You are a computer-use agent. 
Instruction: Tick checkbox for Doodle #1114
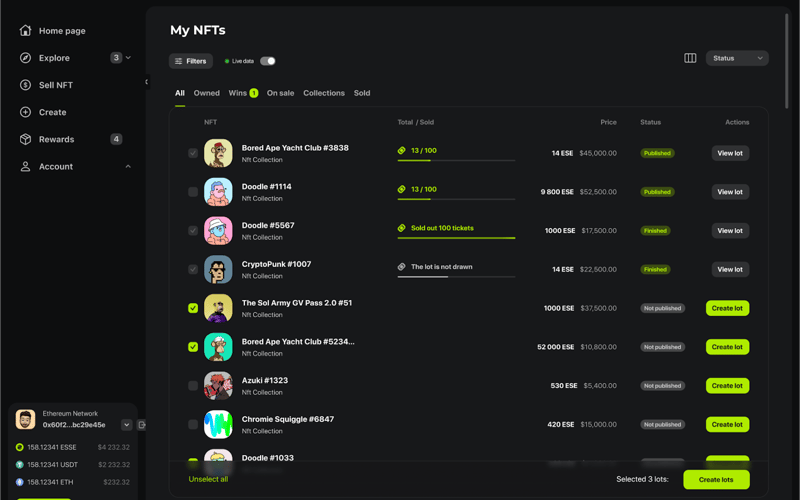[193, 192]
